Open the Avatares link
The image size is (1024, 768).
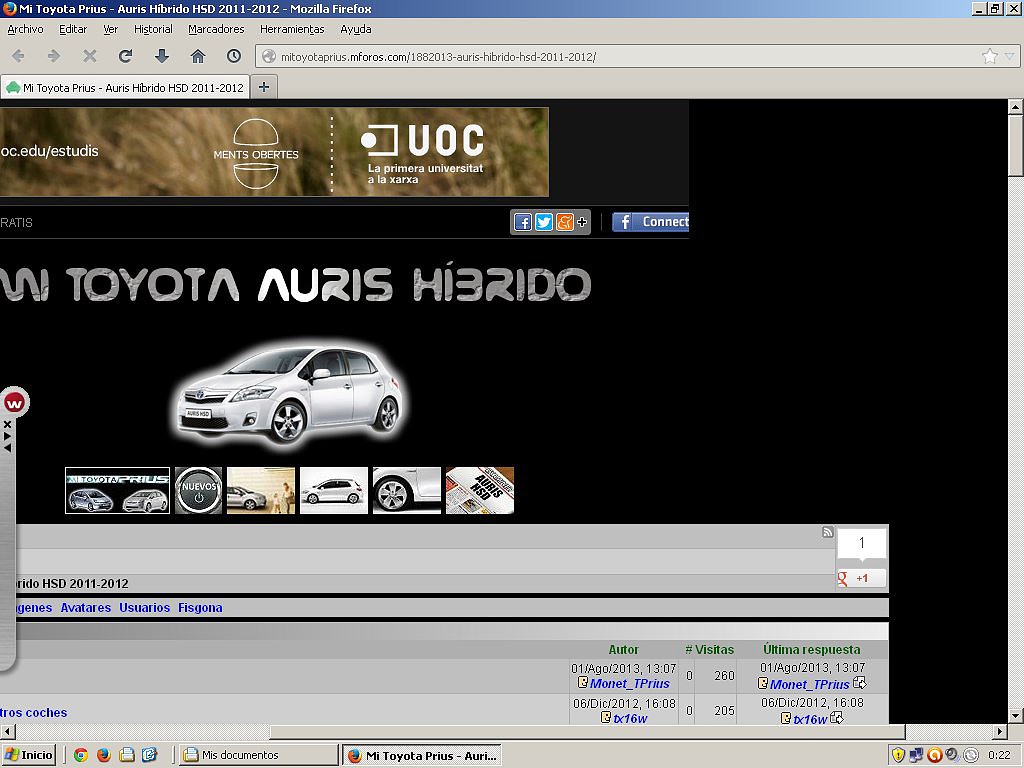86,607
